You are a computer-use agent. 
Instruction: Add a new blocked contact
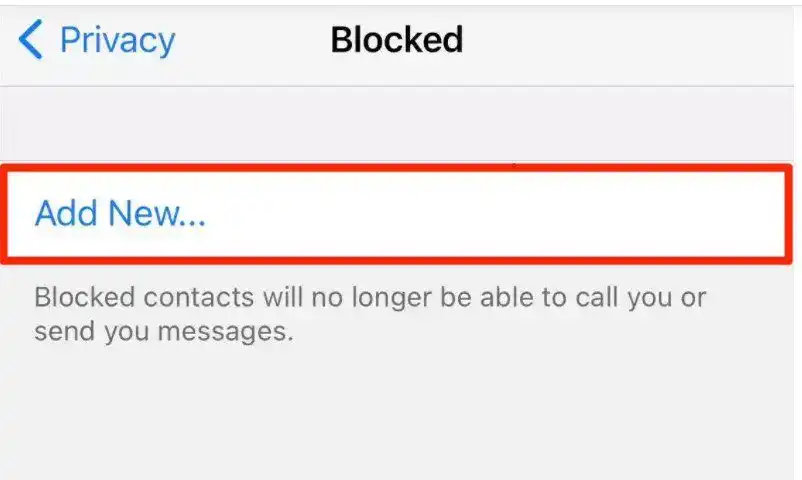click(x=396, y=213)
